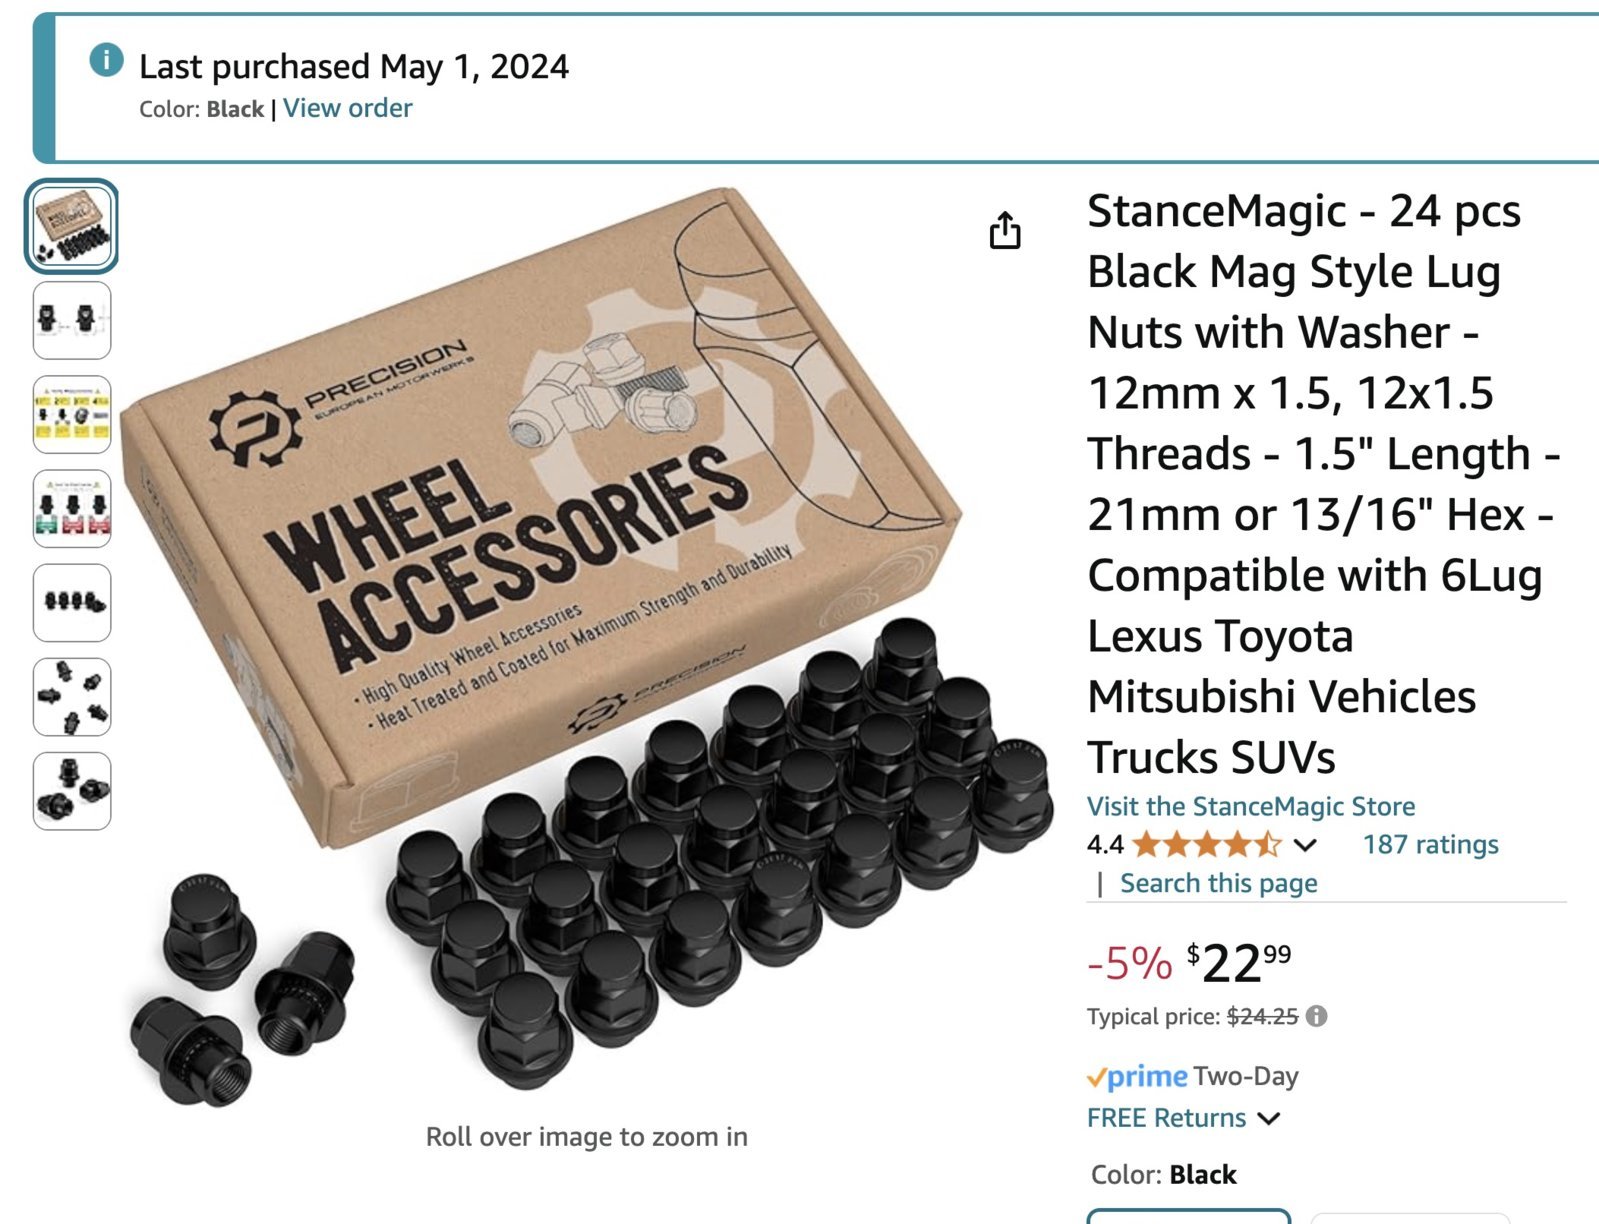The width and height of the screenshot is (1599, 1224).
Task: Click the info icon next to typical price
Action: tap(1317, 1016)
